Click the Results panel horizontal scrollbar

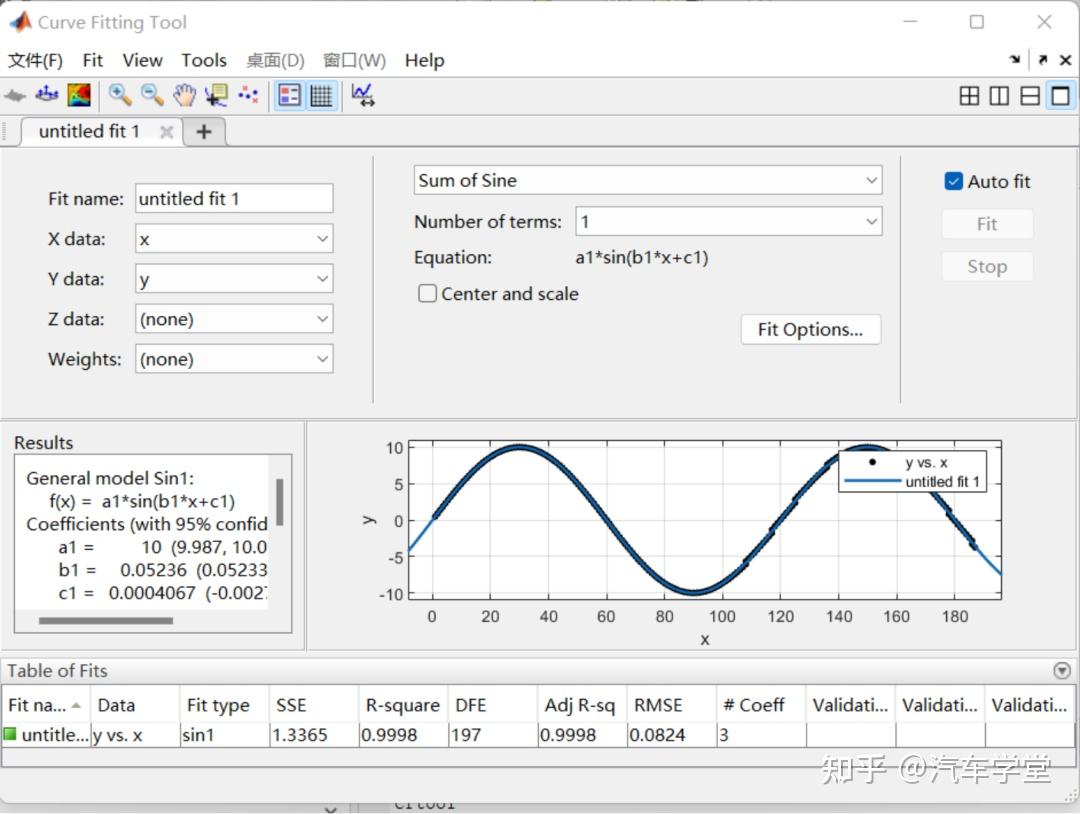105,621
